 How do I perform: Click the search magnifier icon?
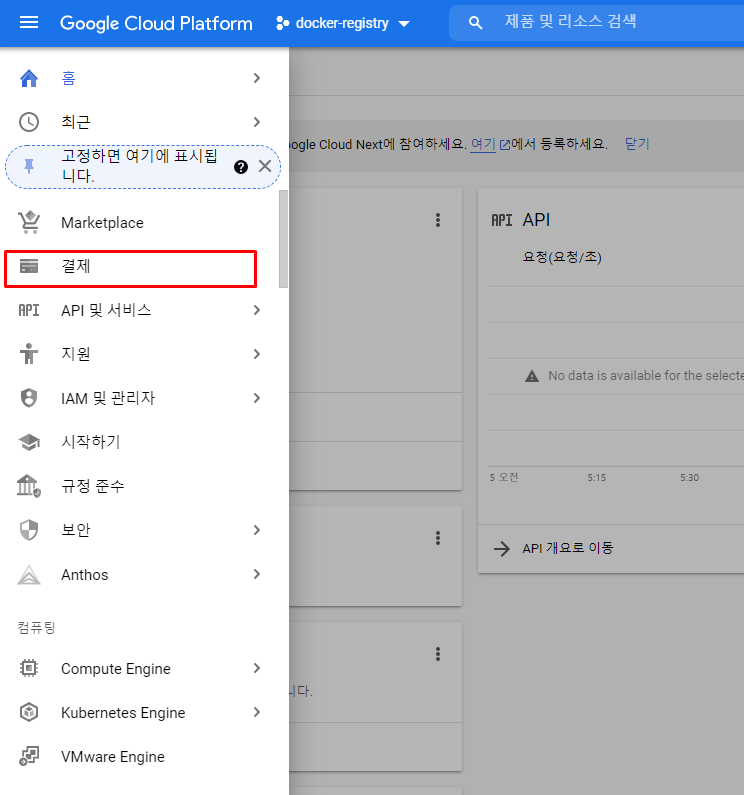pos(475,23)
